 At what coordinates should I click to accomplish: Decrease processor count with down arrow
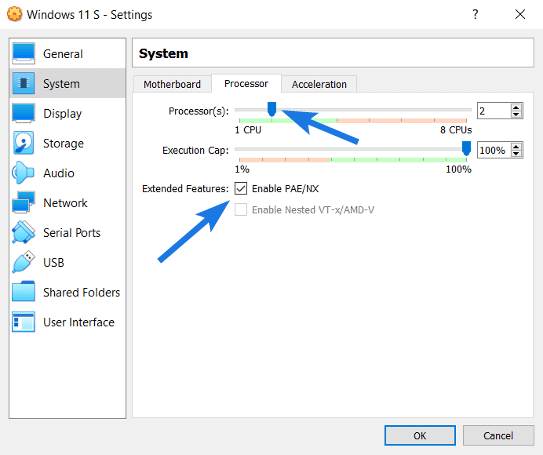516,114
